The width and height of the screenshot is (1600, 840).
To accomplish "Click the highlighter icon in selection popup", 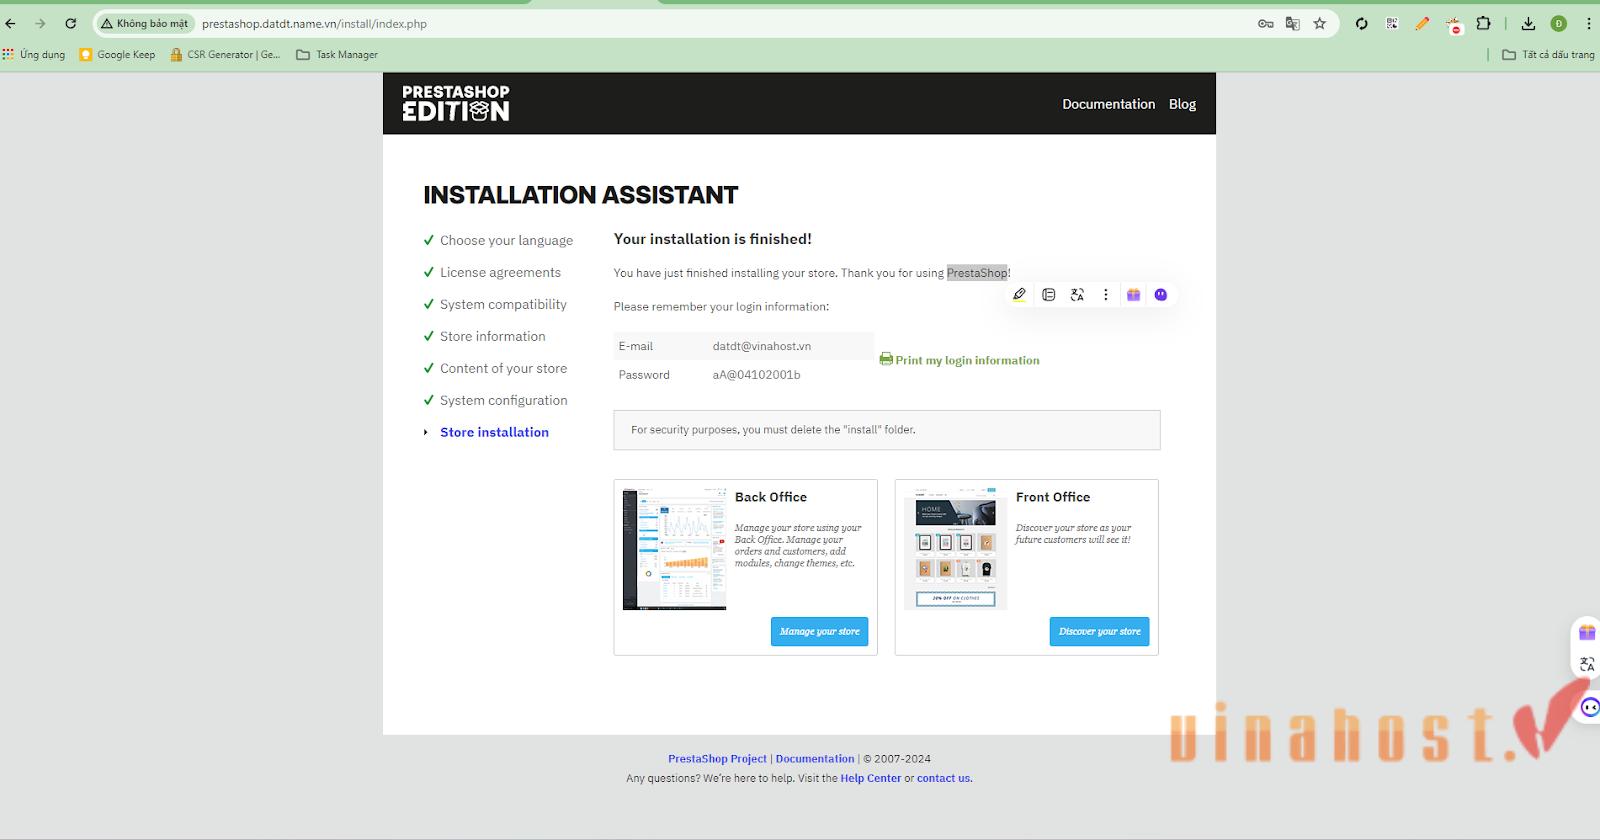I will [1019, 294].
